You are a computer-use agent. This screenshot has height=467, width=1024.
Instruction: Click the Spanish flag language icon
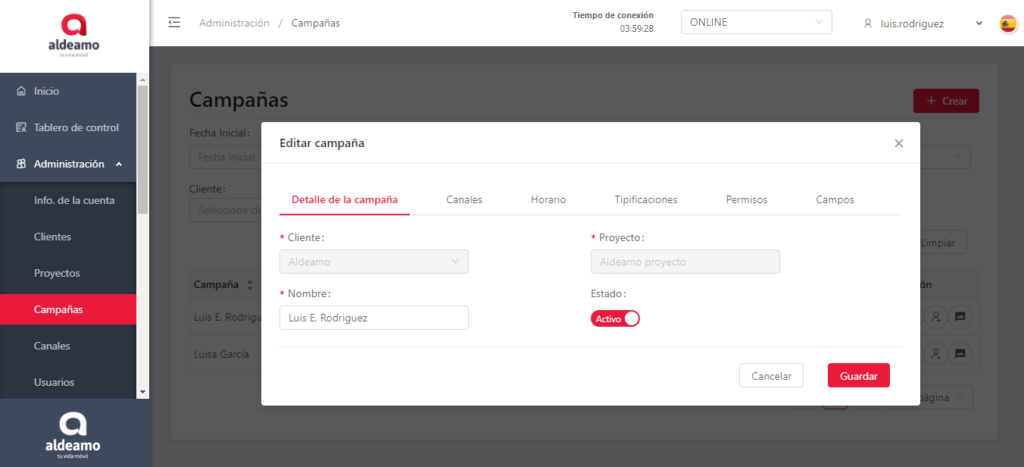click(x=1008, y=23)
